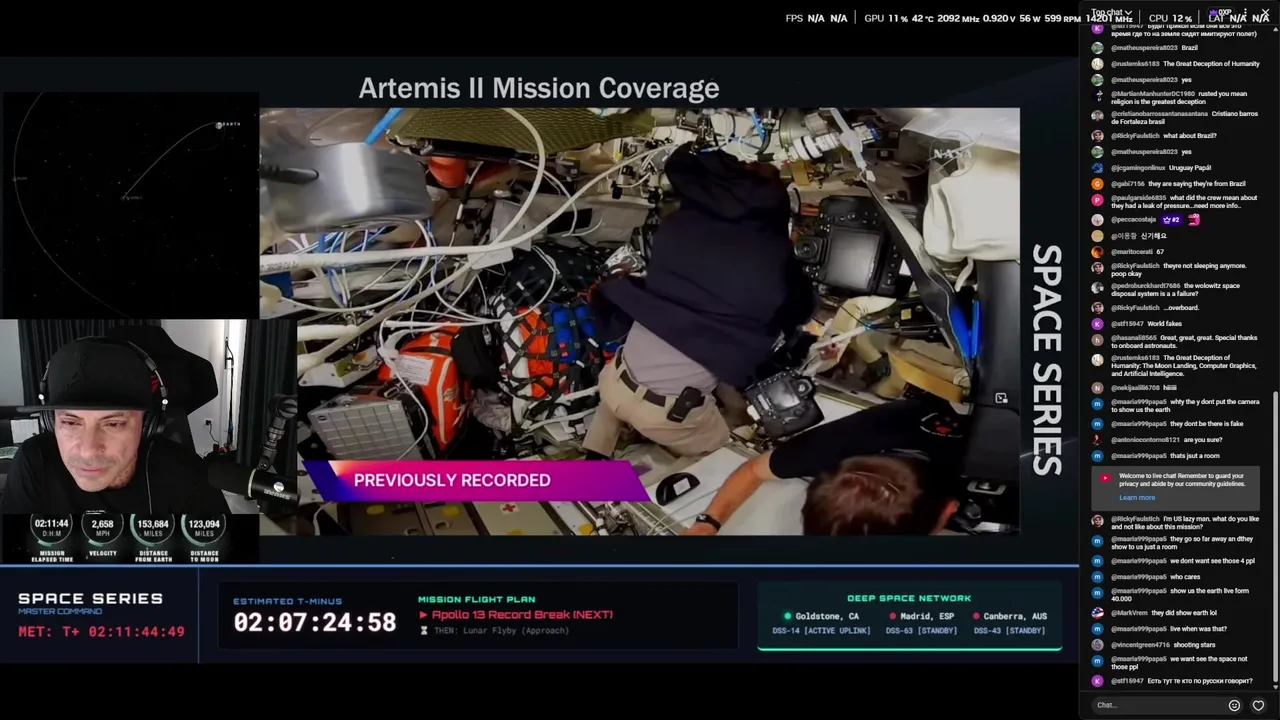
Task: Click vincentgreen4716's avatar beside 'shooting stars'
Action: coord(1098,645)
